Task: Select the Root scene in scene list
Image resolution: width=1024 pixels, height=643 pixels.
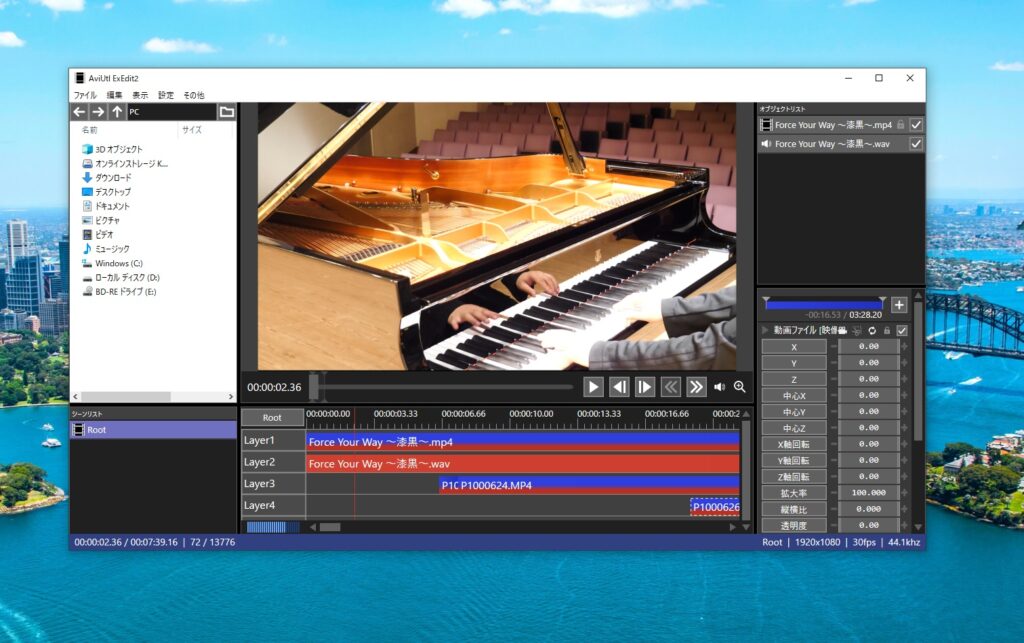Action: click(153, 430)
